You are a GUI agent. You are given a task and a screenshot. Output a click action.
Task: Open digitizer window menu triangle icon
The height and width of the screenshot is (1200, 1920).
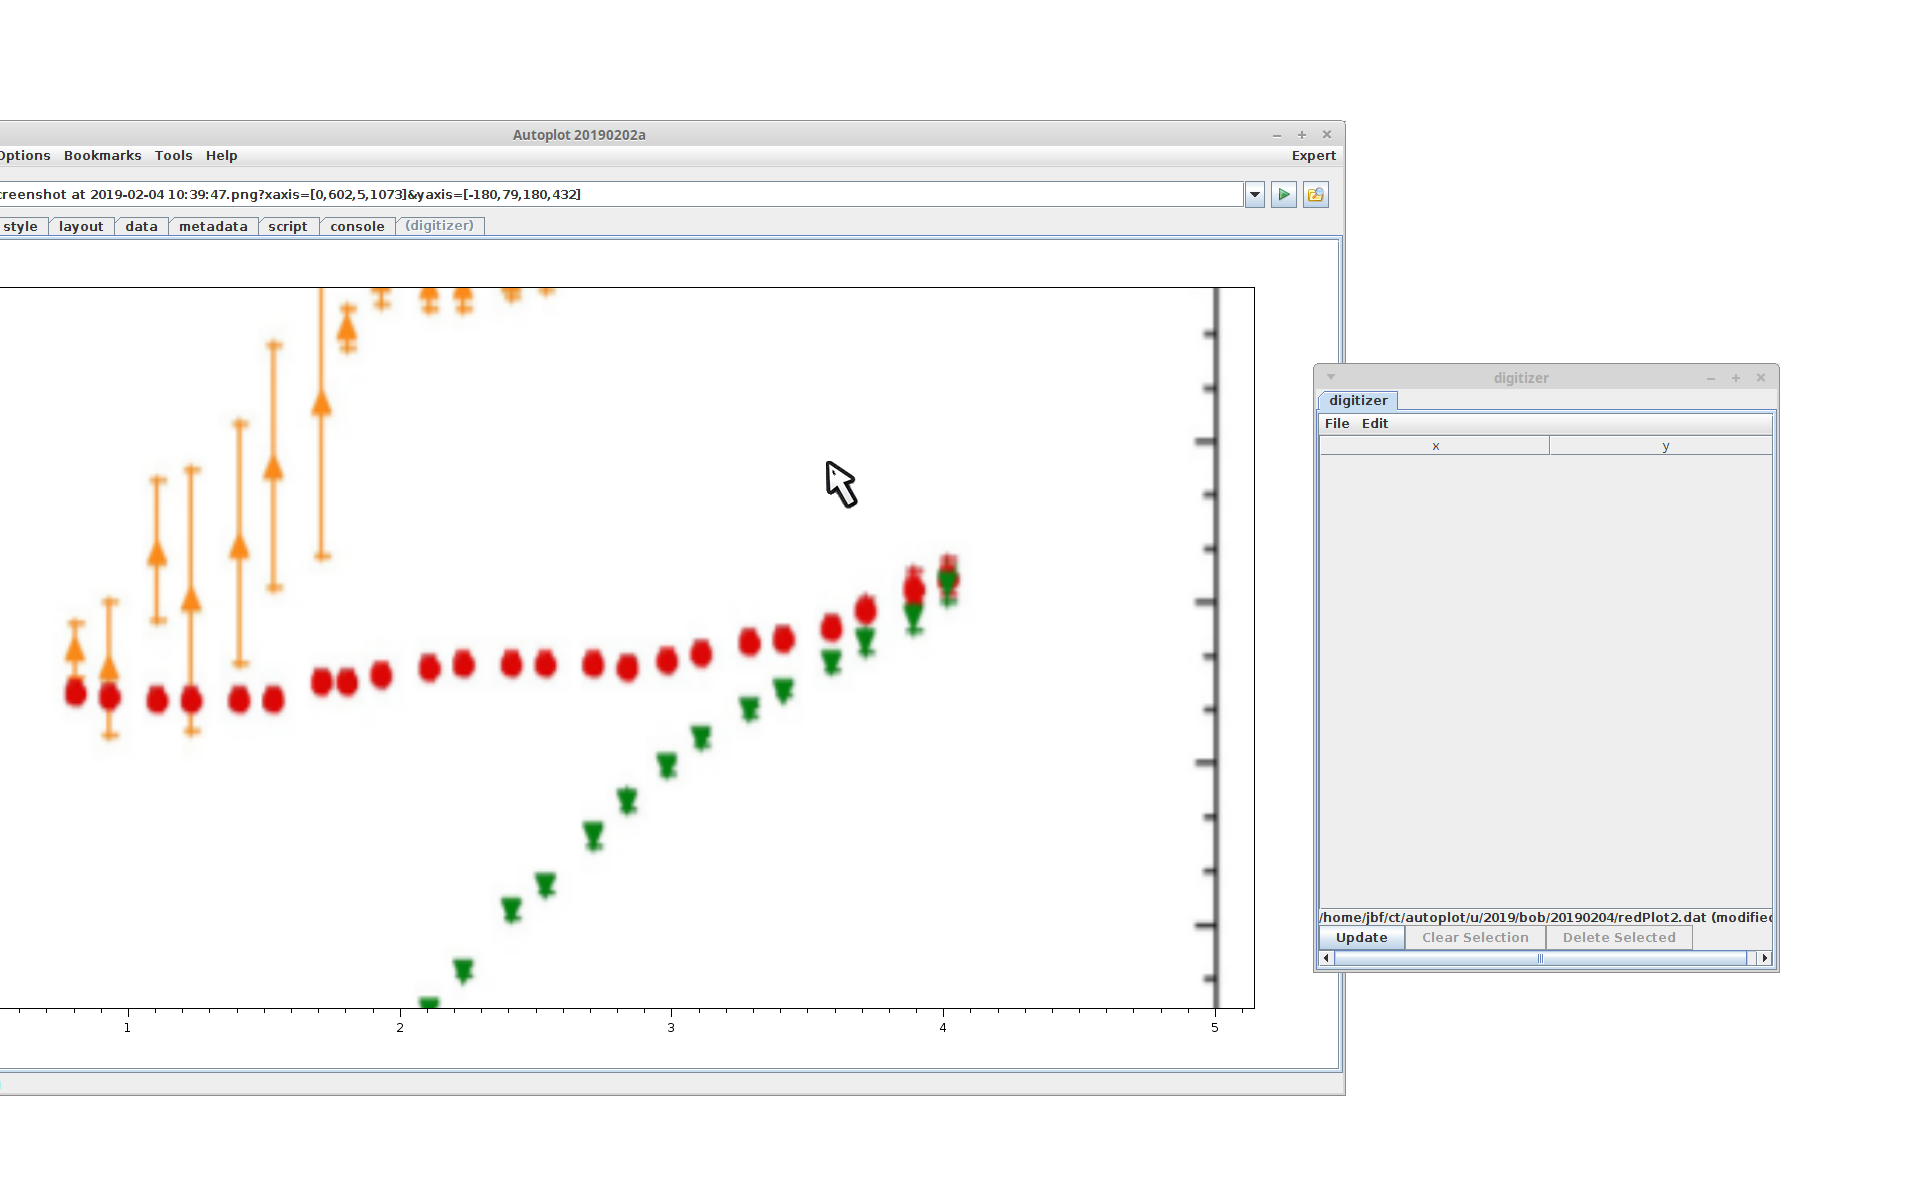pyautogui.click(x=1331, y=377)
